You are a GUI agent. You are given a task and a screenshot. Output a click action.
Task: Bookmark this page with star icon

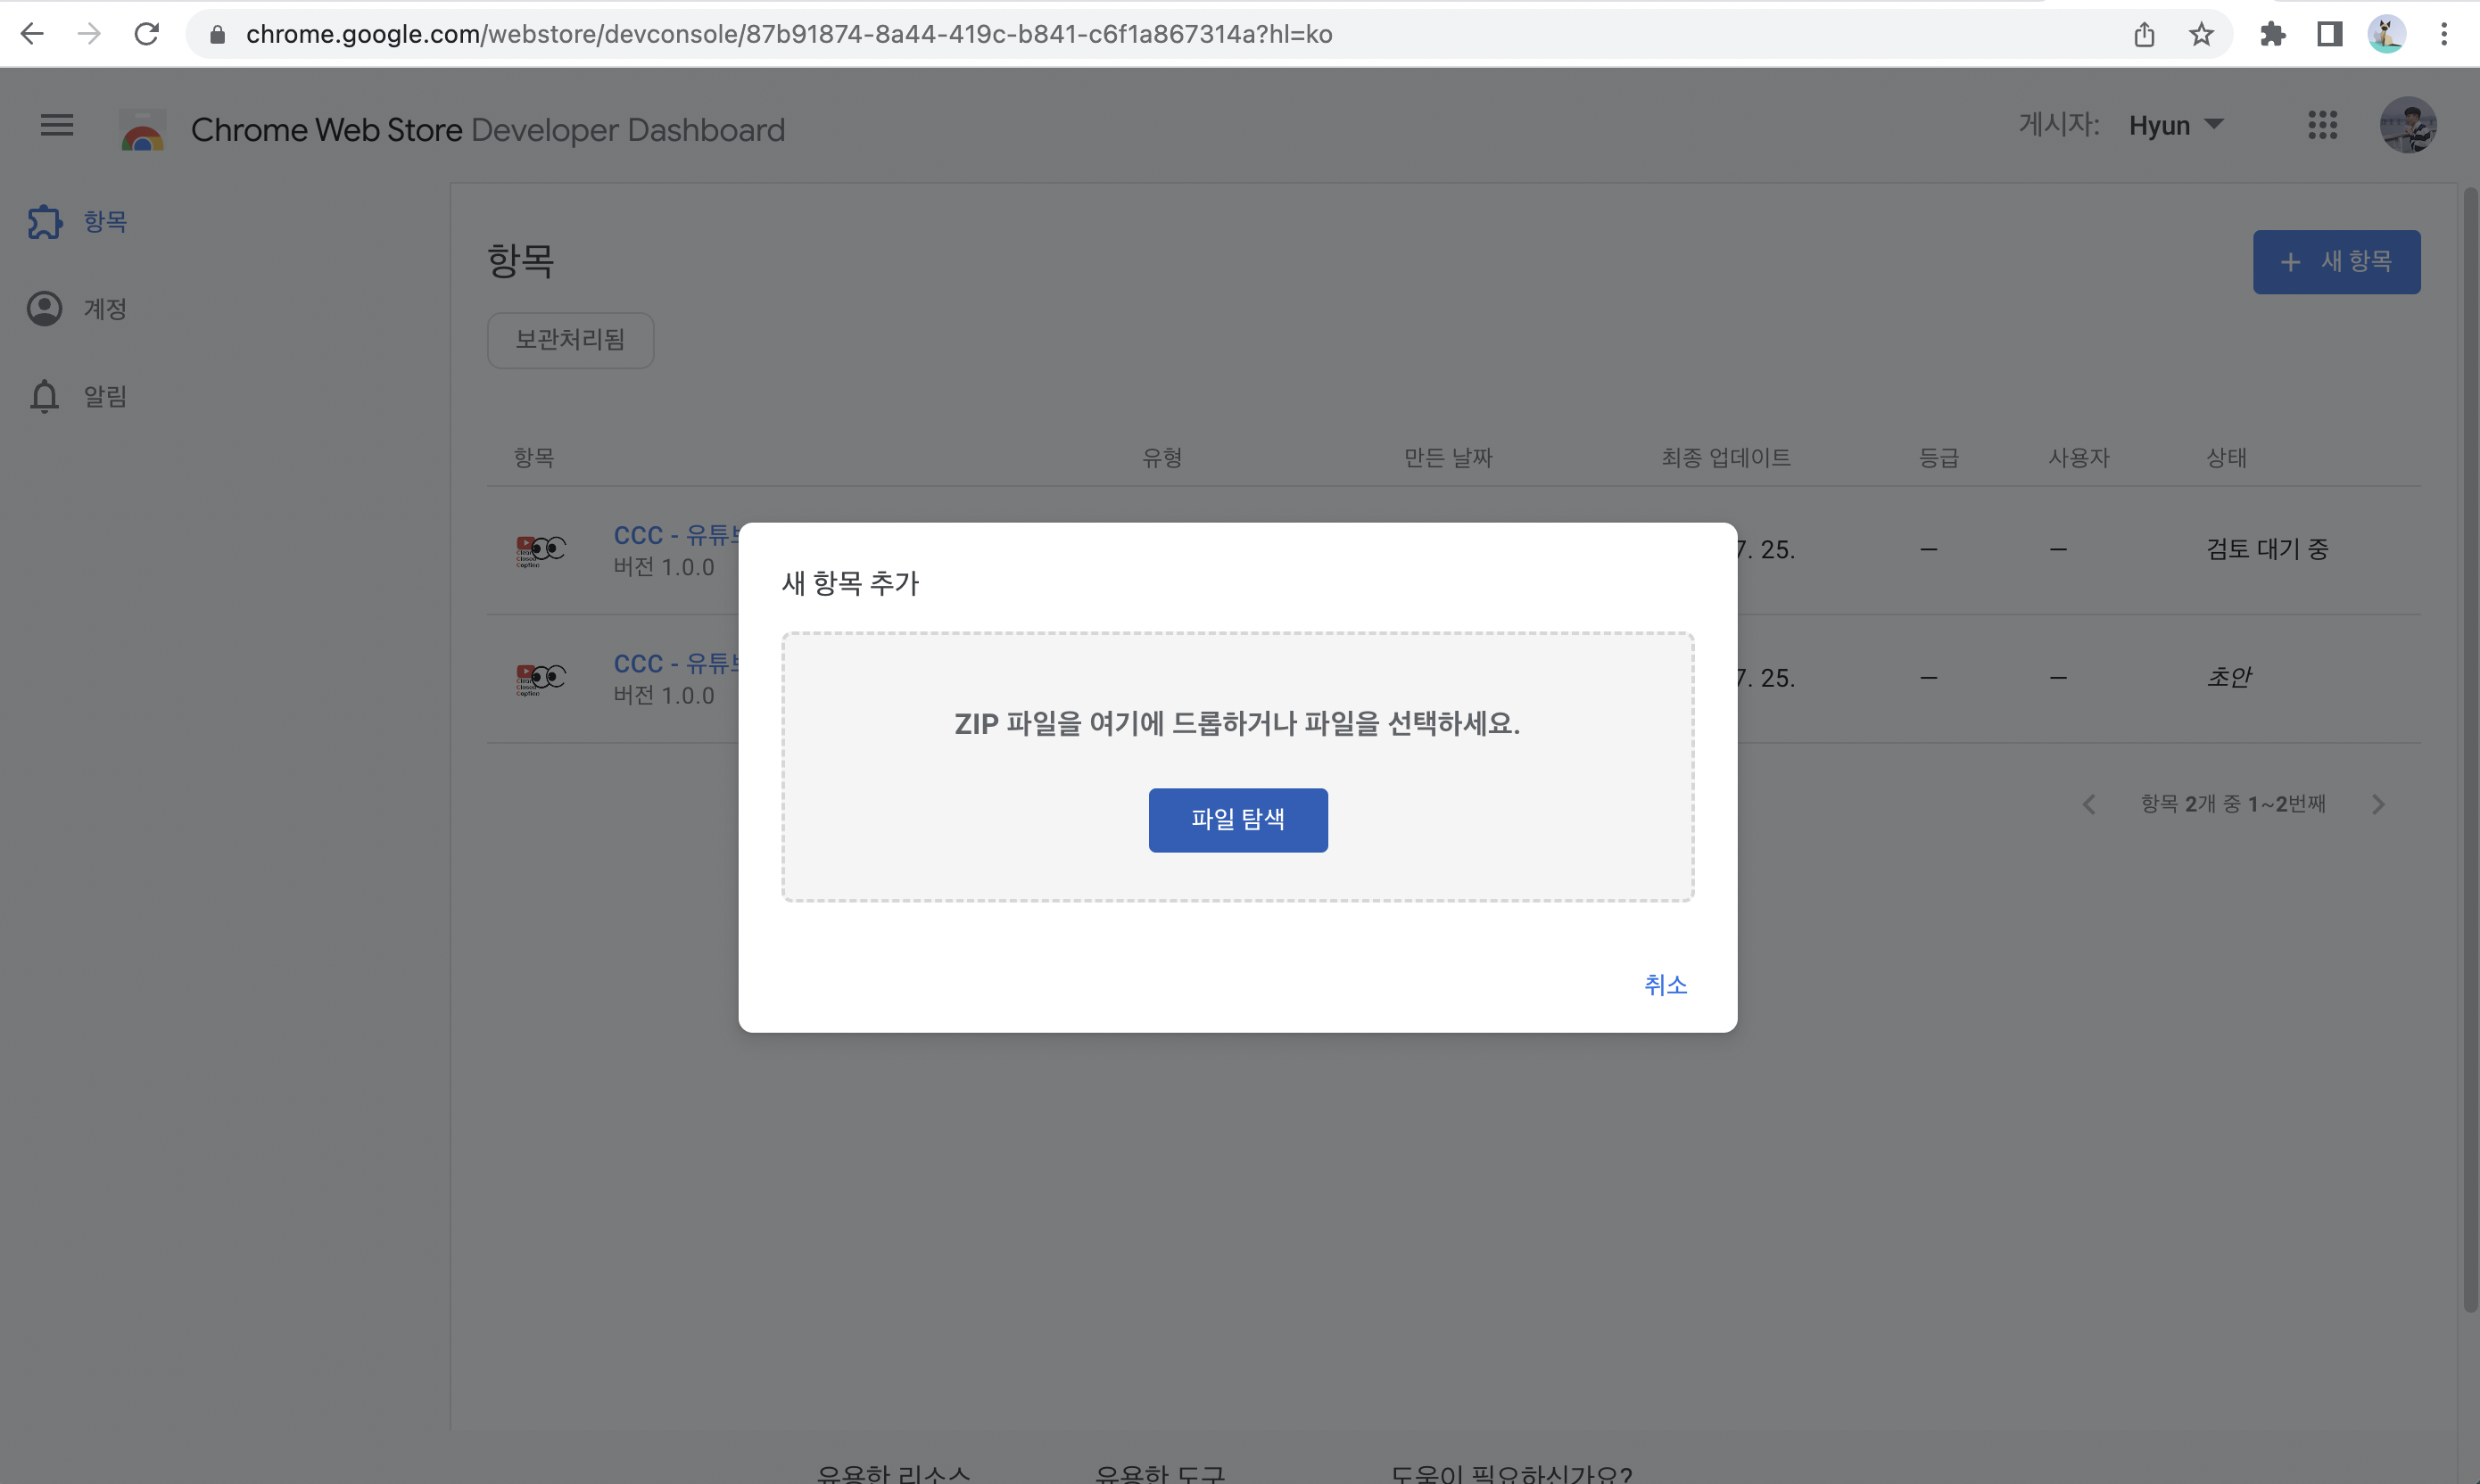tap(2201, 34)
